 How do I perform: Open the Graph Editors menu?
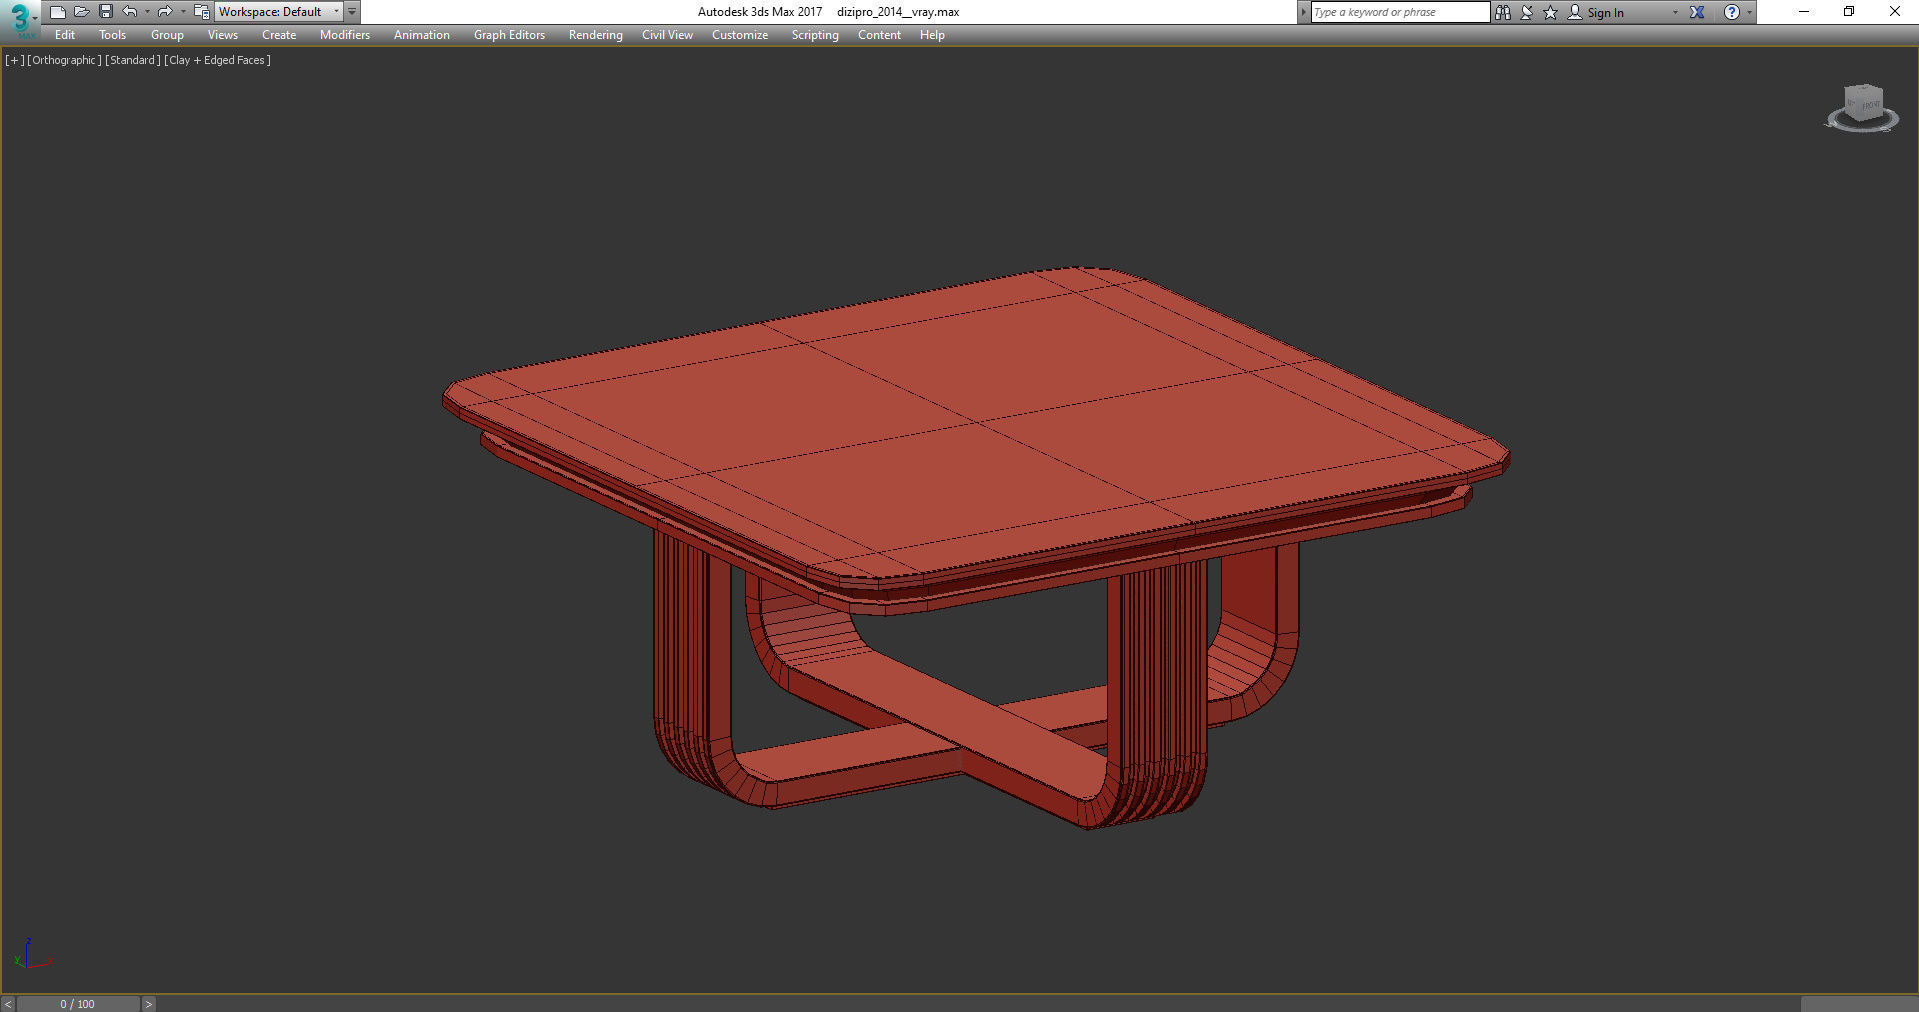coord(509,35)
